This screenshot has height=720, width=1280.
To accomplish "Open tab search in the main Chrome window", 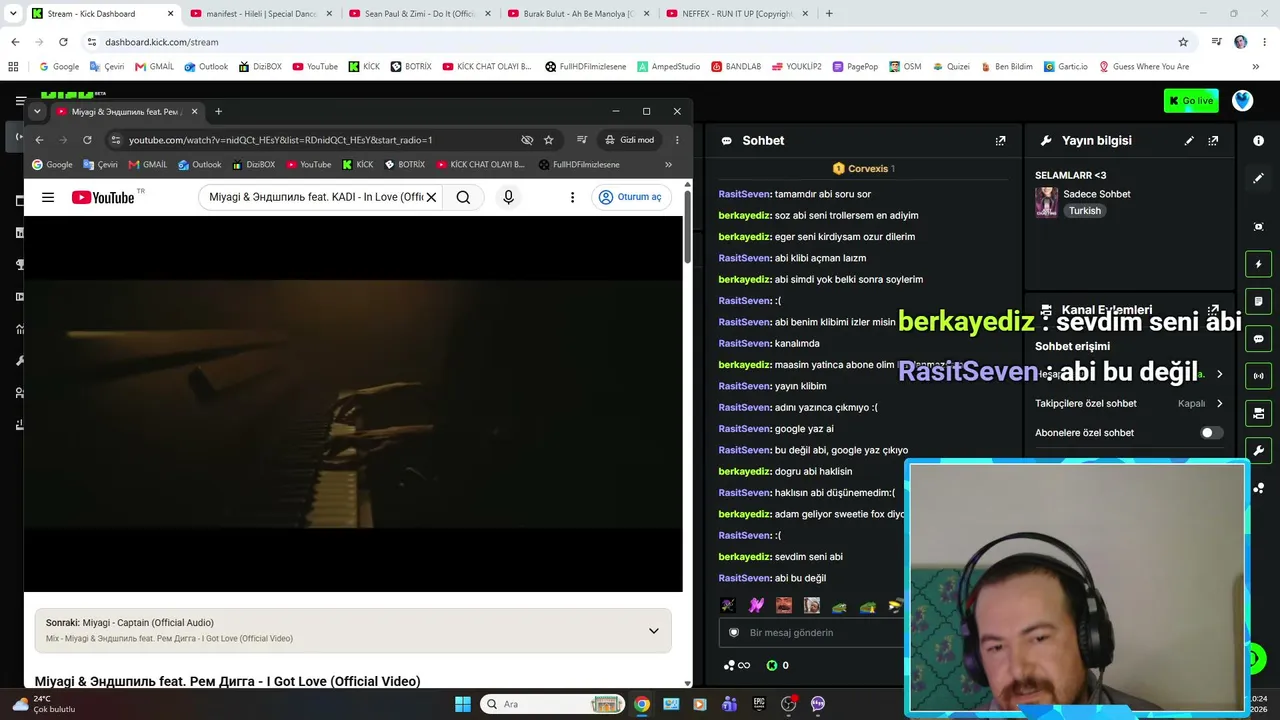I will coord(13,14).
